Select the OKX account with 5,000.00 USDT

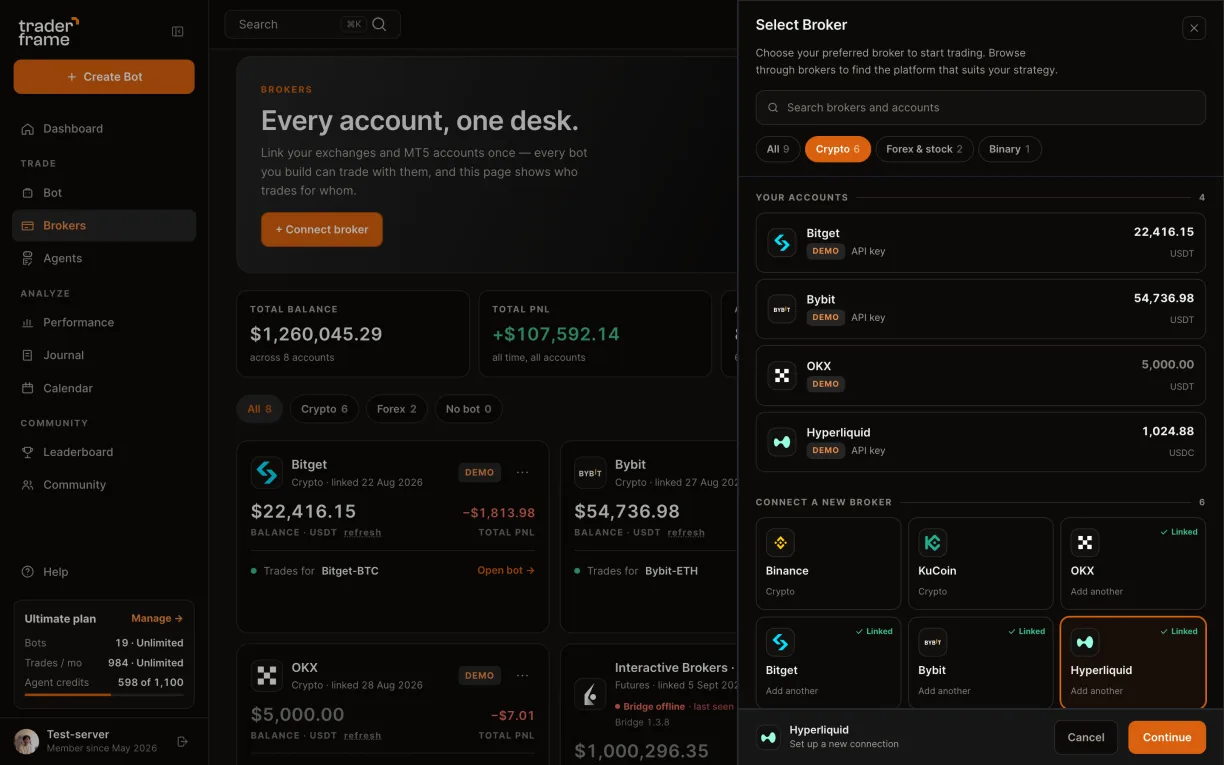[x=980, y=375]
